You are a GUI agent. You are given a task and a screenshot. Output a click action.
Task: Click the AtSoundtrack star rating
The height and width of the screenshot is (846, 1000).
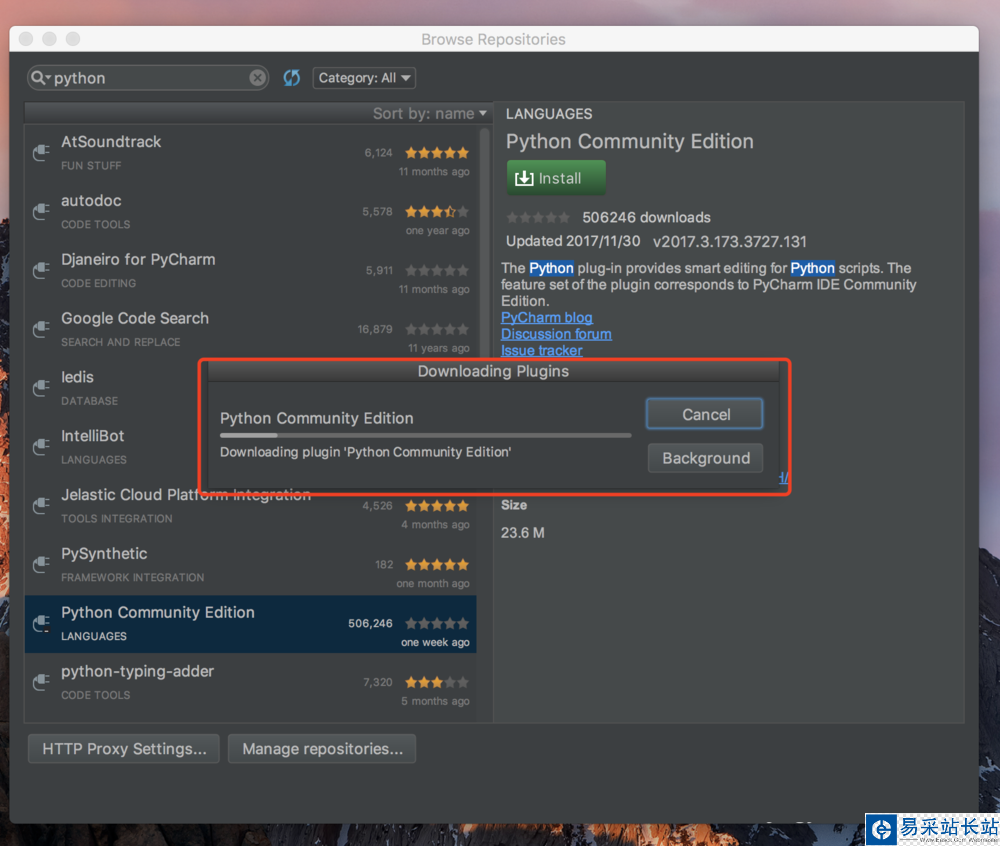coord(437,153)
